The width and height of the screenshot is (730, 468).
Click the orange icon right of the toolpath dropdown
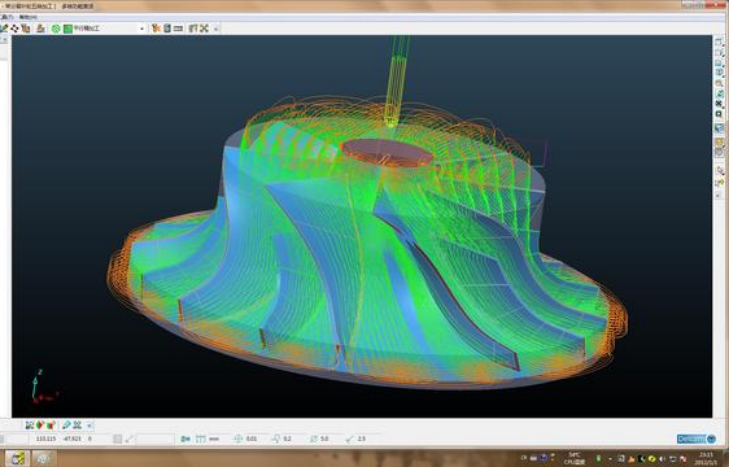coord(155,28)
